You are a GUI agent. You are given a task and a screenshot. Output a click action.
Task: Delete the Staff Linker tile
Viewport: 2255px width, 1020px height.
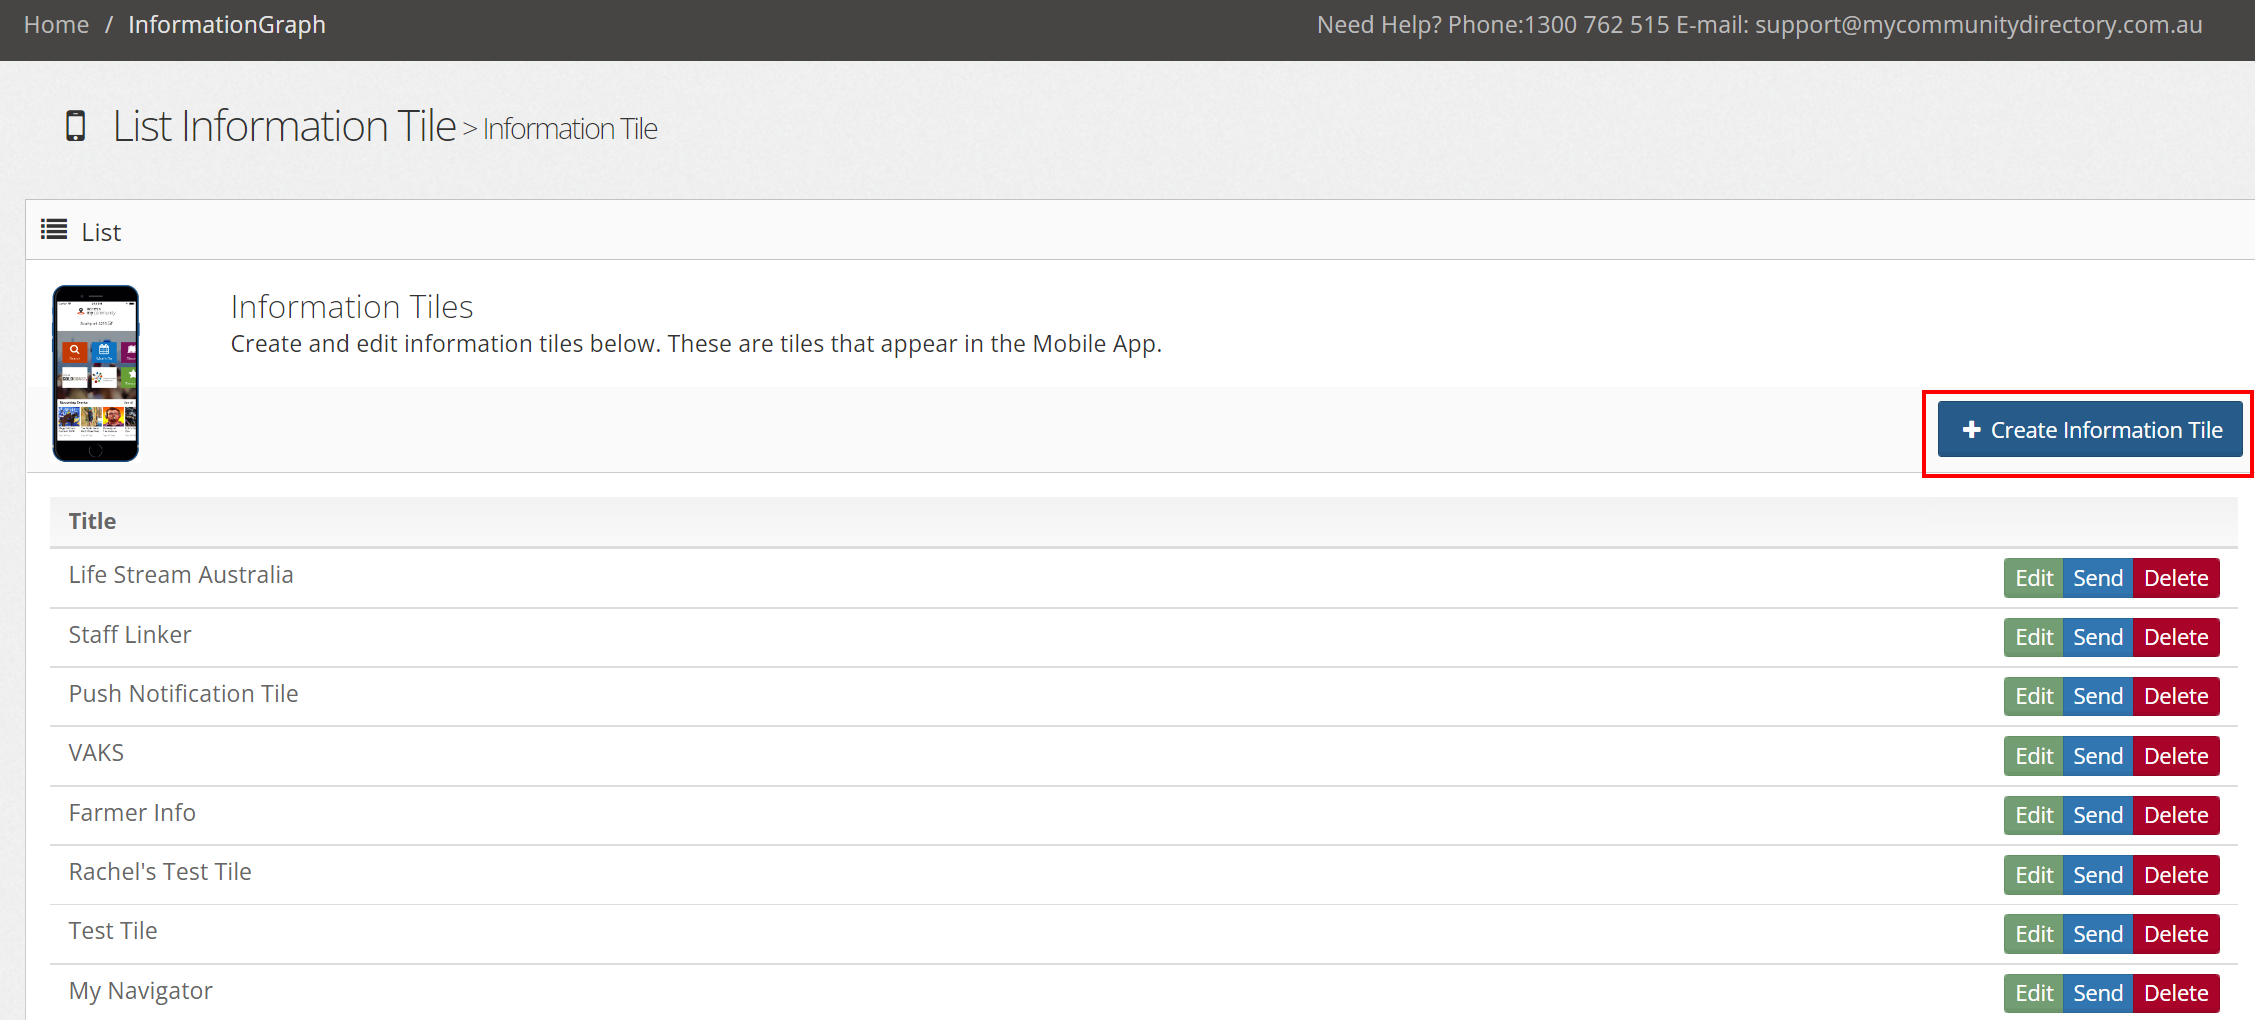click(x=2176, y=637)
